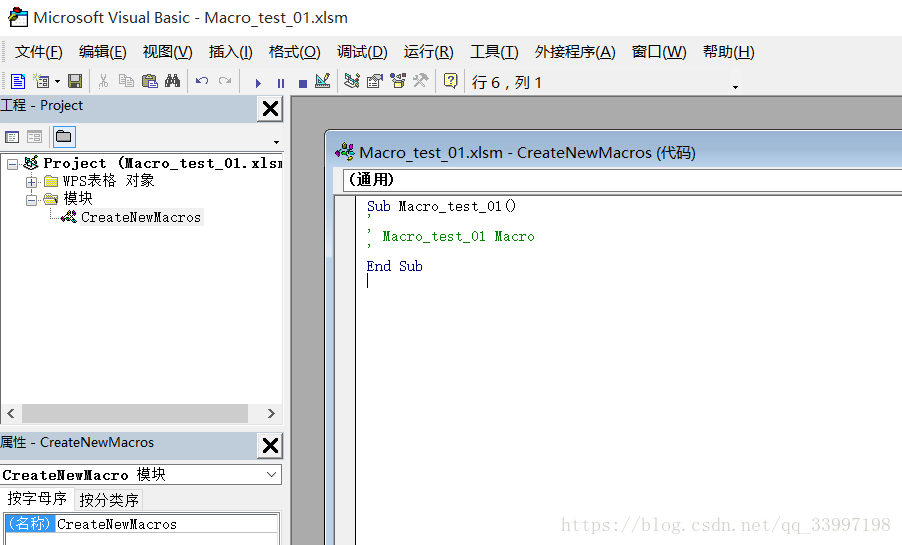Click the Sub Macro_test_01() code line
The width and height of the screenshot is (902, 545).
pyautogui.click(x=441, y=207)
